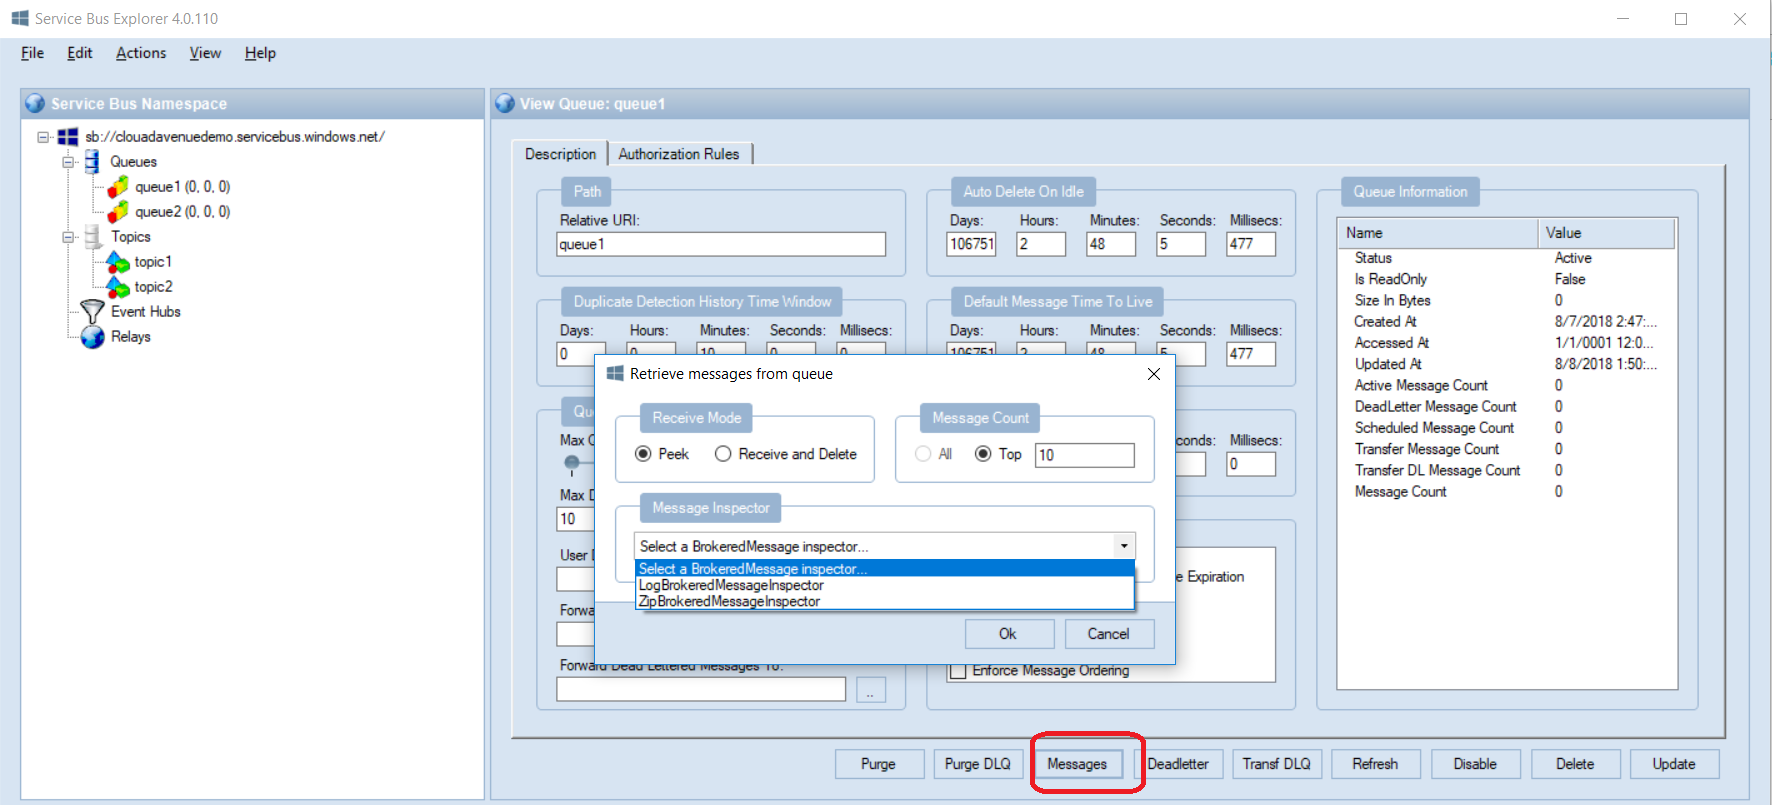Click the browse '..' button for dead letter forwarding

[x=871, y=690]
